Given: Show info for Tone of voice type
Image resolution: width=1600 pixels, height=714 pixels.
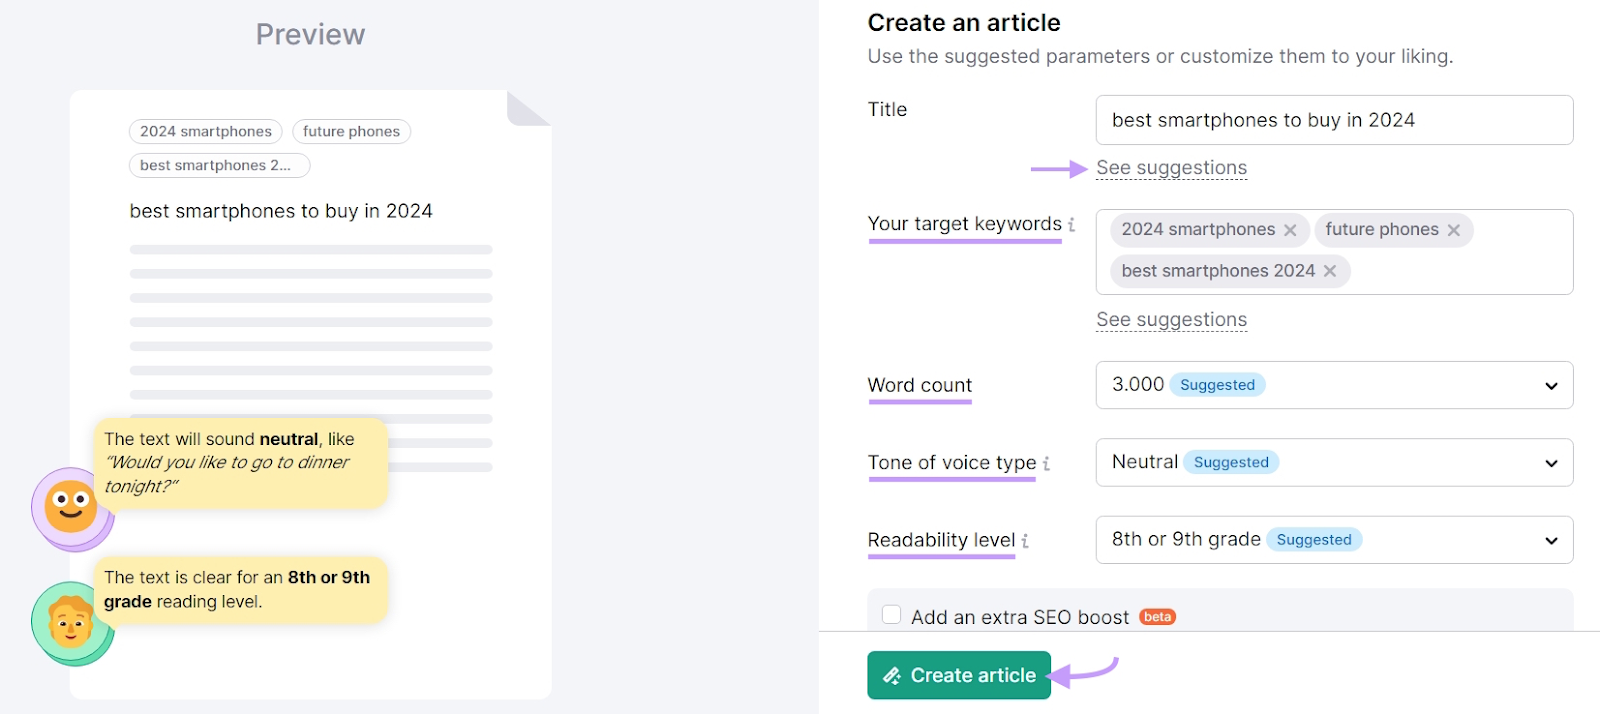Looking at the screenshot, I should (1046, 463).
